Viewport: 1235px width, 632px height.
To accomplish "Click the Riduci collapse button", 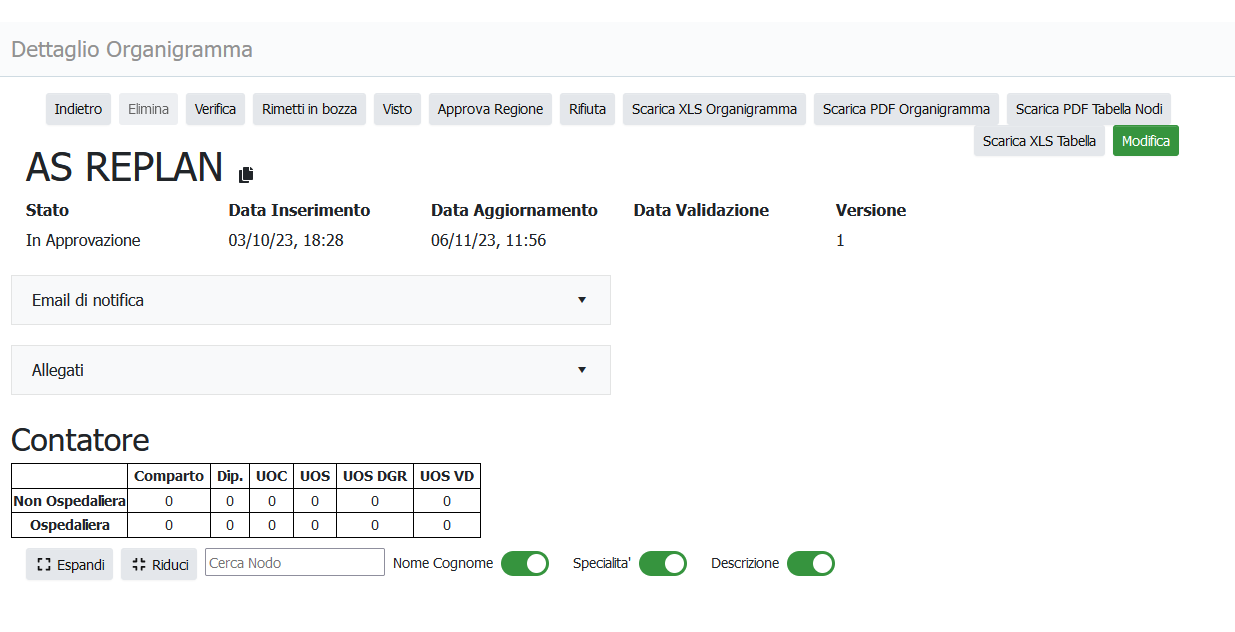I will 159,564.
